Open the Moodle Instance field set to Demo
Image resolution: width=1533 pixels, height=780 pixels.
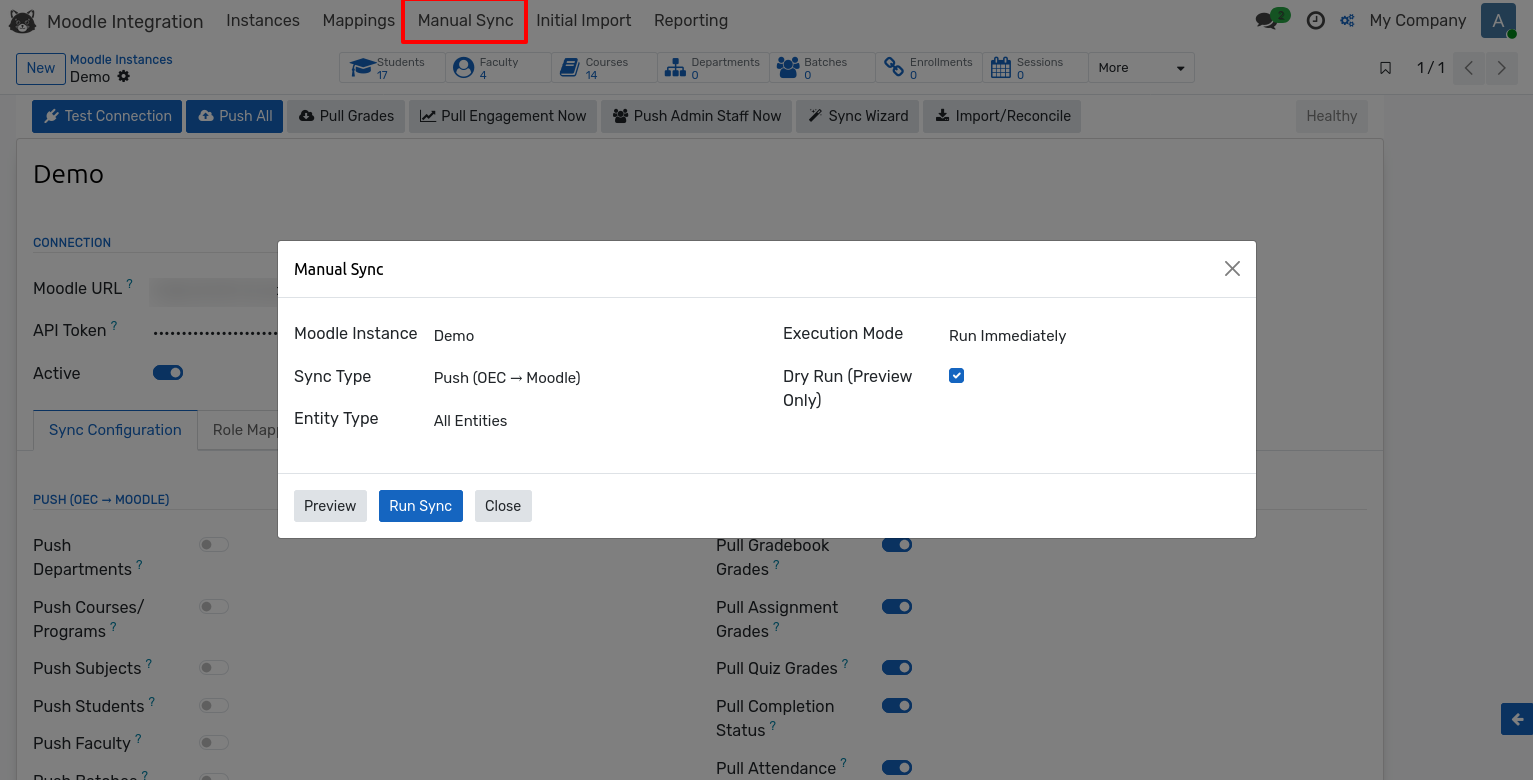point(590,336)
